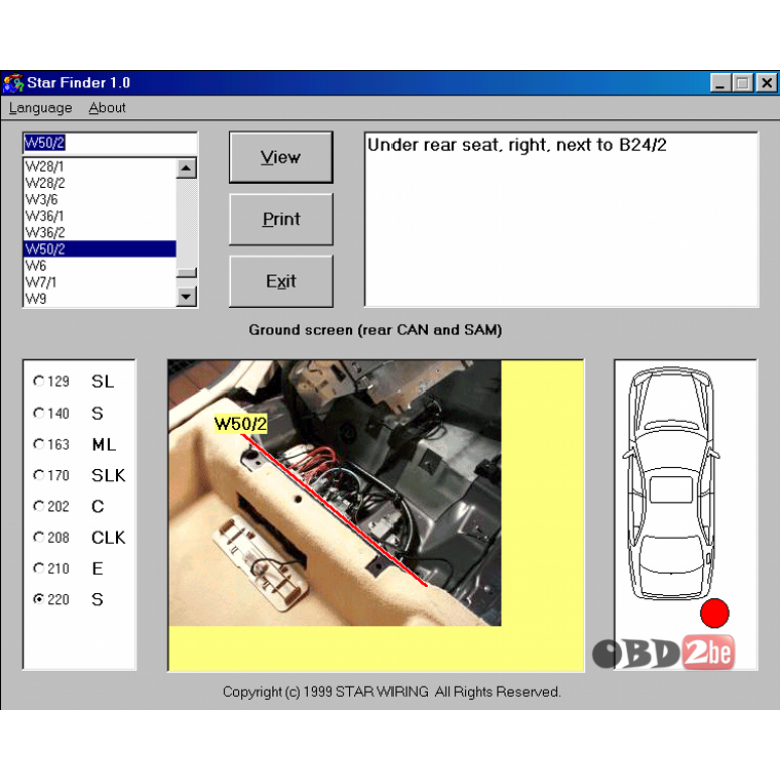Select W36/2 in the component list
Screen dimensions: 780x780
coord(99,232)
